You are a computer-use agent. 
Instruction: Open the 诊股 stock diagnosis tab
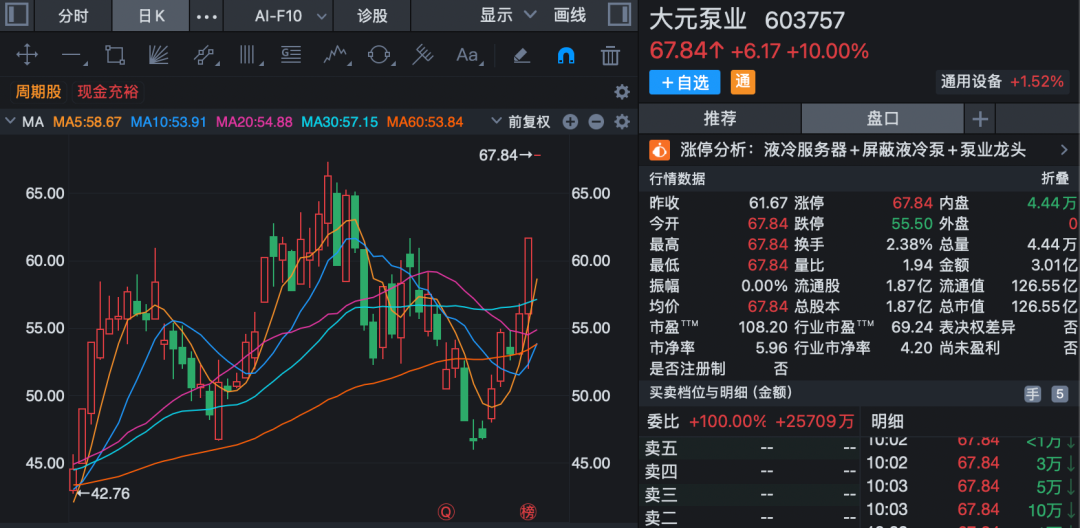coord(373,16)
